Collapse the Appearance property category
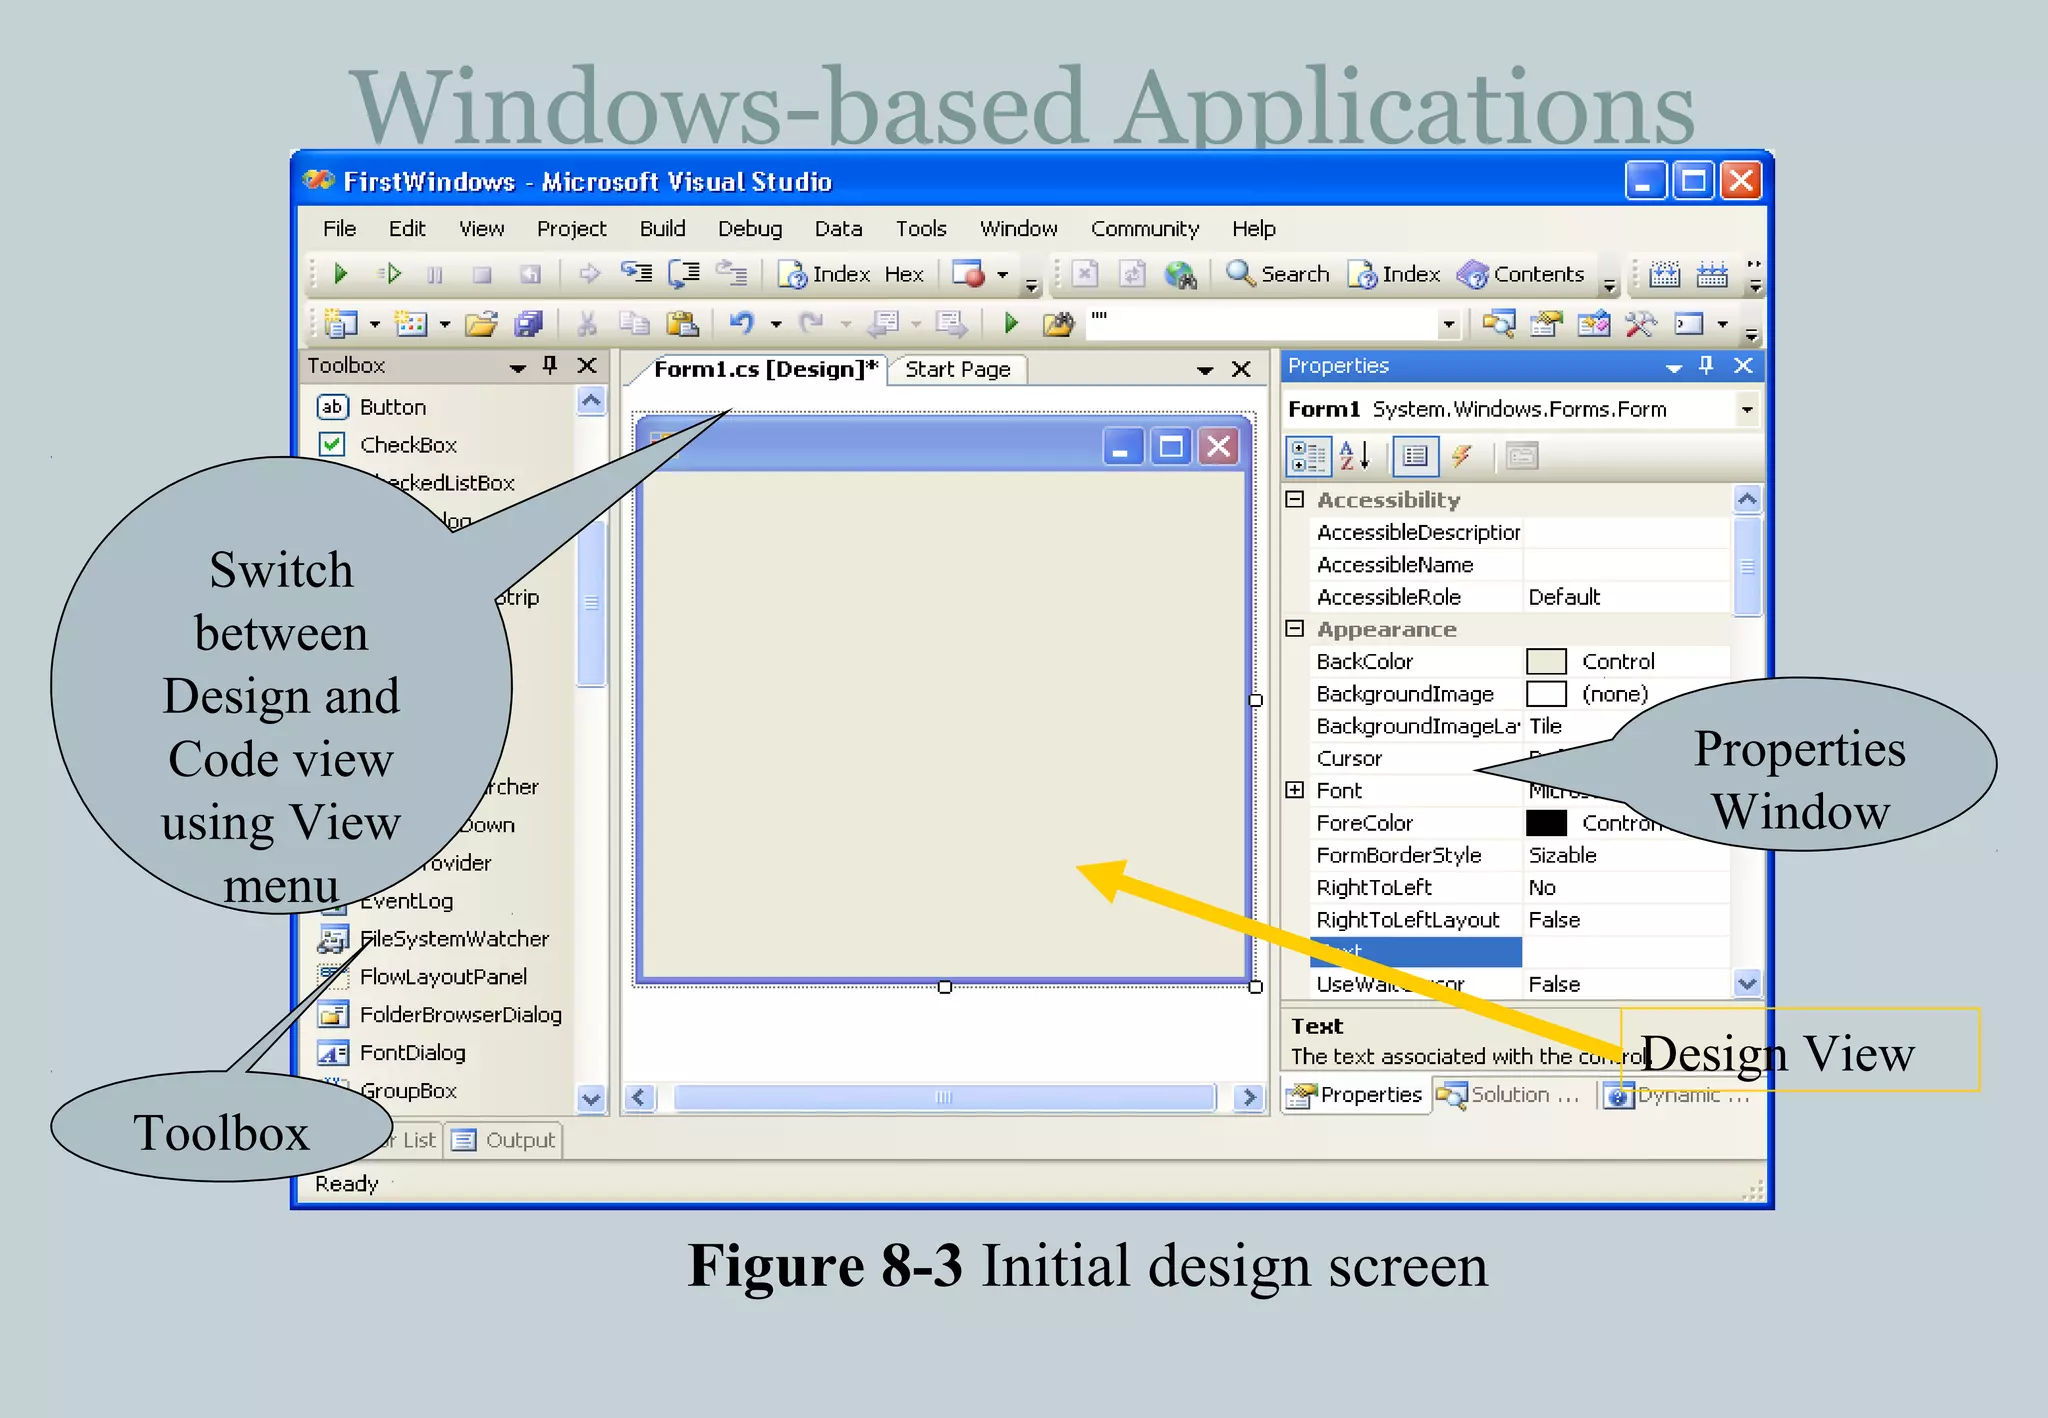This screenshot has height=1418, width=2048. point(1295,629)
